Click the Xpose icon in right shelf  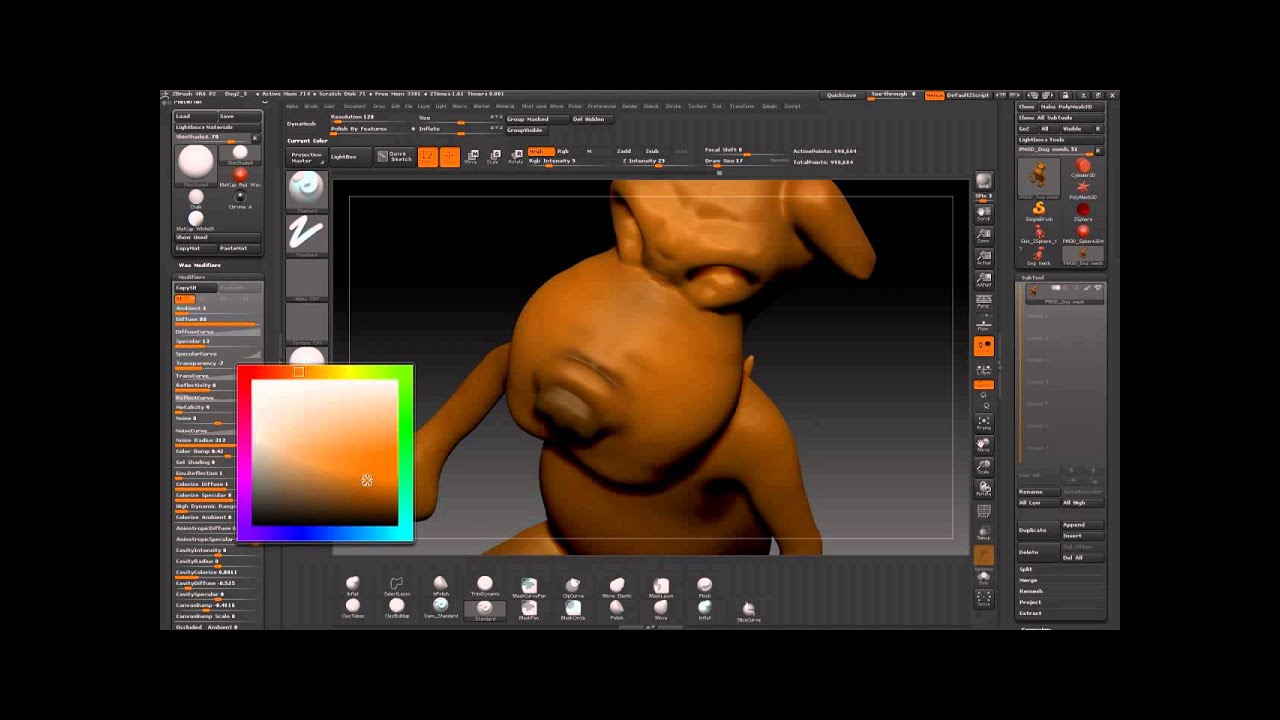click(x=984, y=597)
